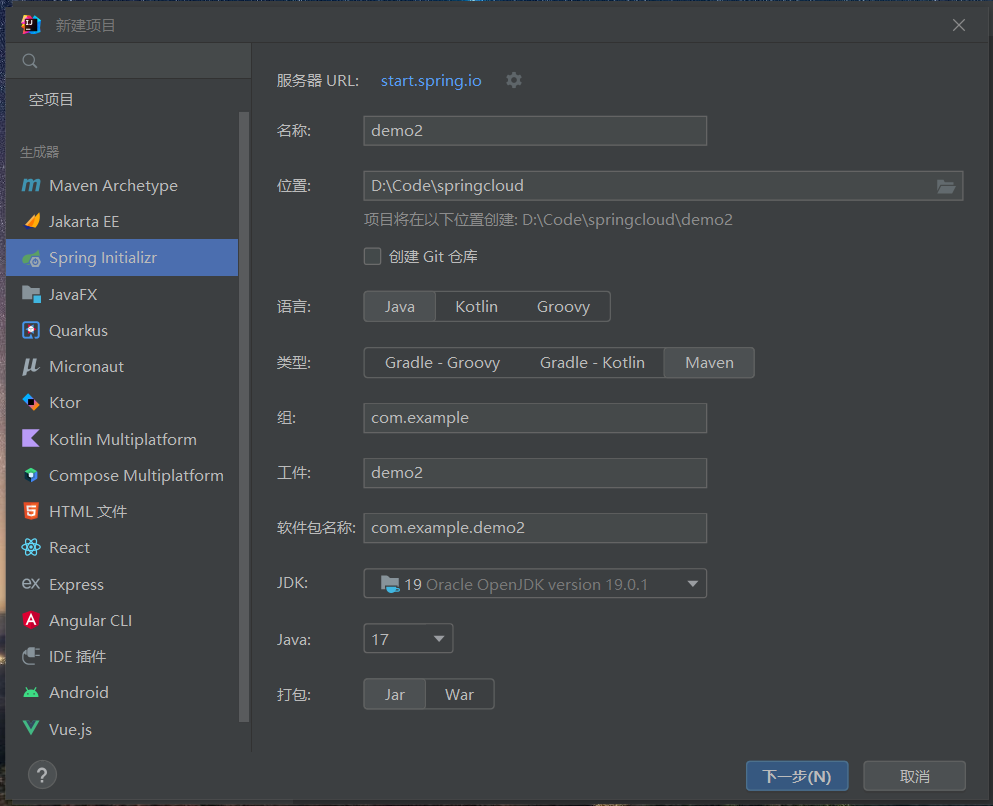Click the Vue.js logo icon
This screenshot has width=993, height=806.
pos(31,727)
